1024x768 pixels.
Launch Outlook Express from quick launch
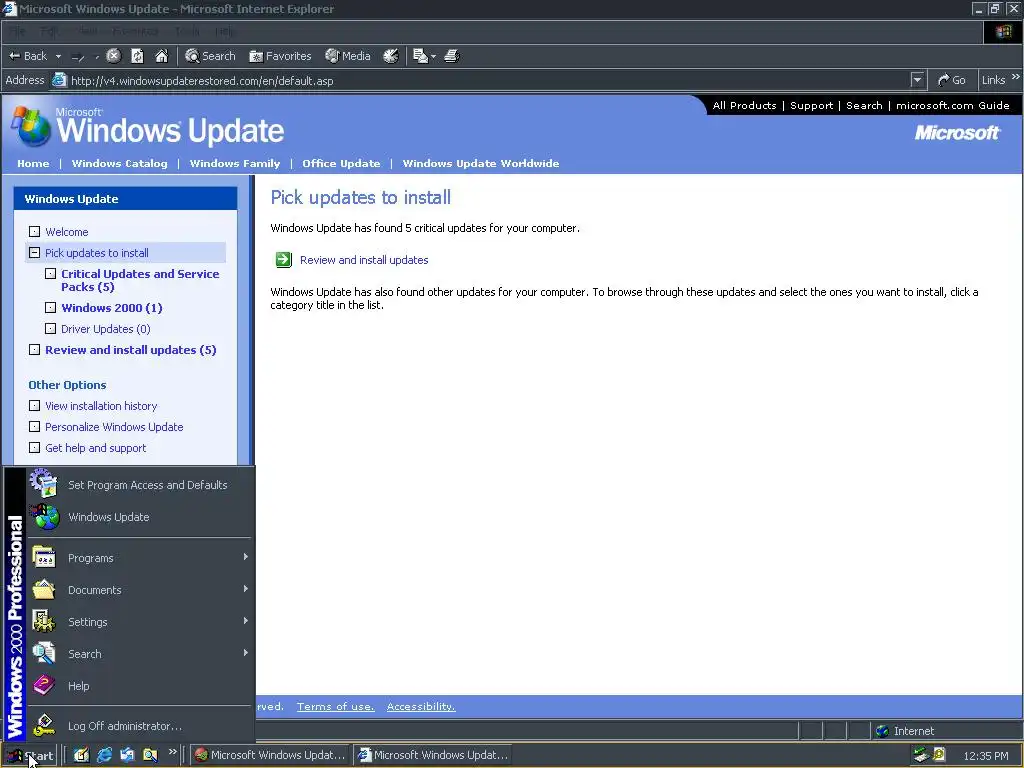coord(127,755)
